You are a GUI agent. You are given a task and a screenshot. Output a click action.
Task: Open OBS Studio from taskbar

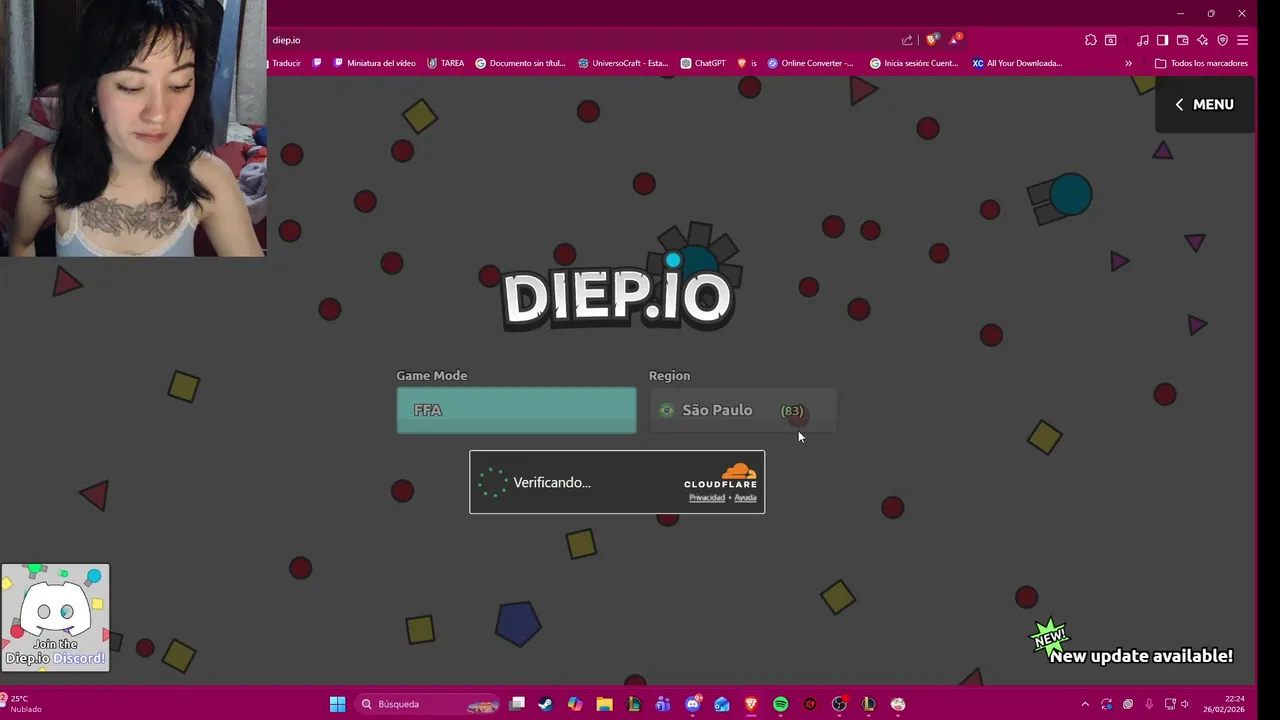839,704
